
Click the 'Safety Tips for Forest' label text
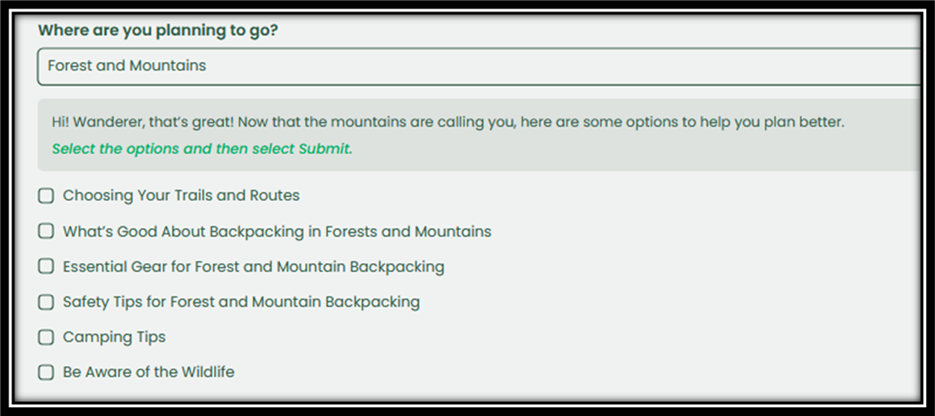tap(241, 302)
